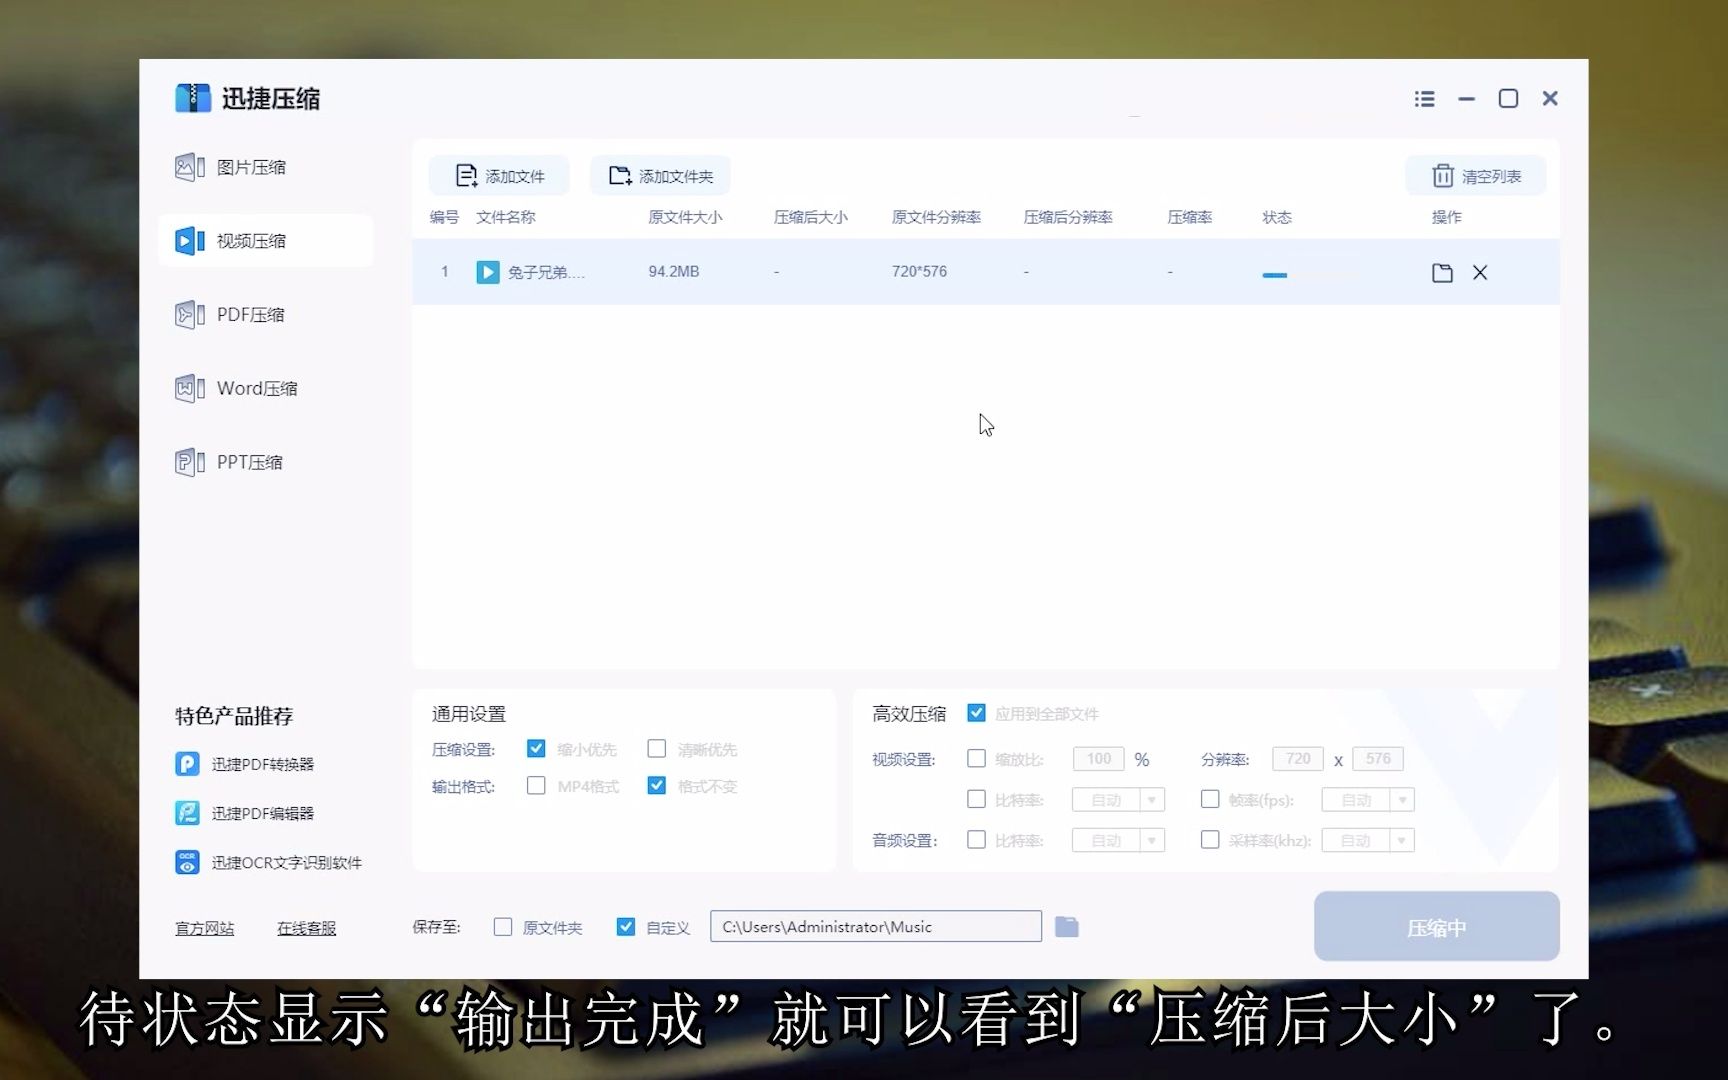Close the 迅捷压缩 window
Viewport: 1728px width, 1080px height.
tap(1550, 98)
